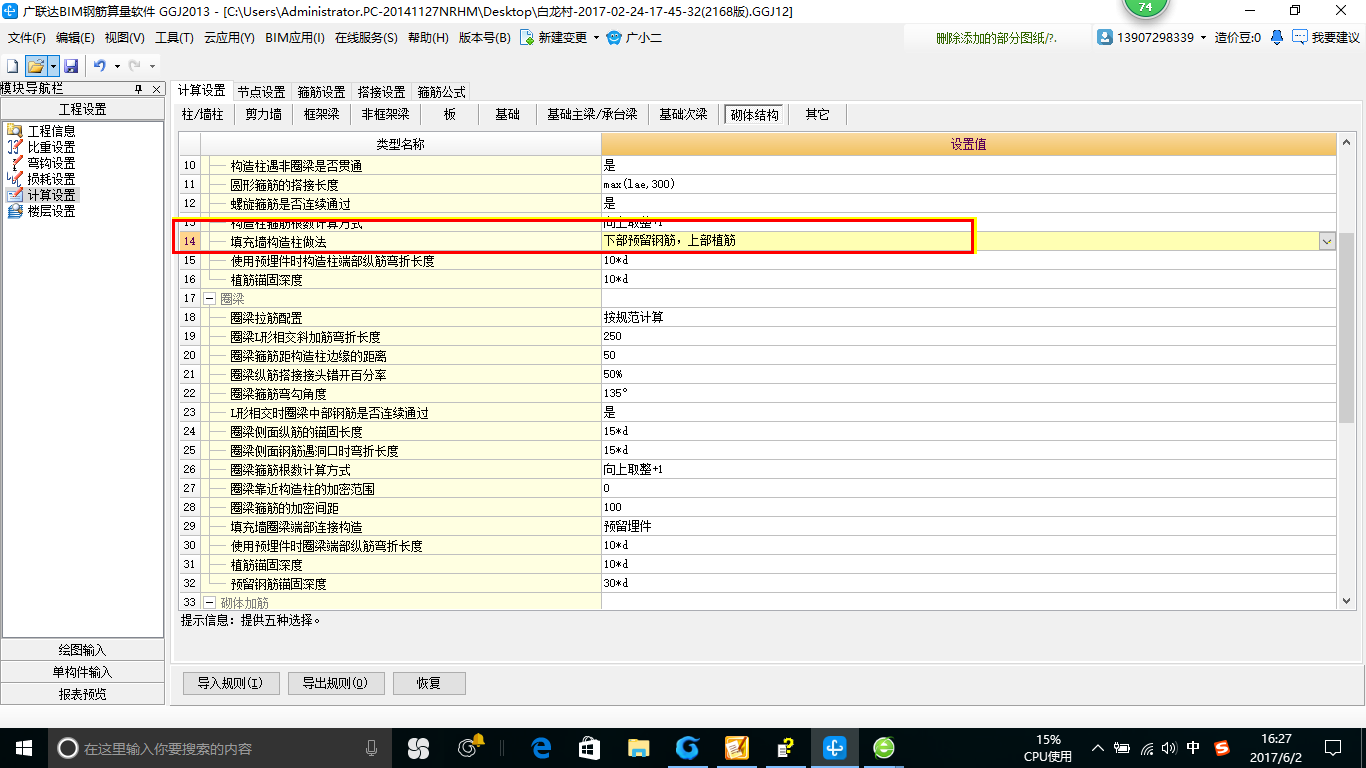This screenshot has width=1366, height=768.
Task: Pin the 模块导航栏 panel
Action: coord(139,89)
